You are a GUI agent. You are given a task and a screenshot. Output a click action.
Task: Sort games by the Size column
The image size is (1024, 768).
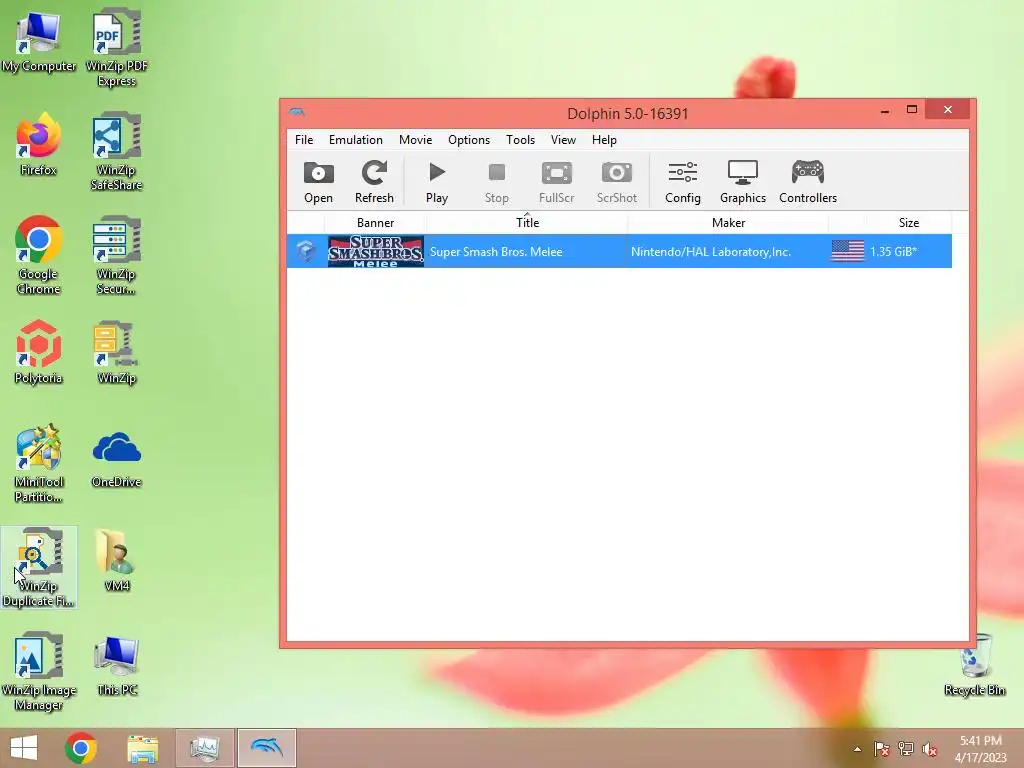point(908,223)
